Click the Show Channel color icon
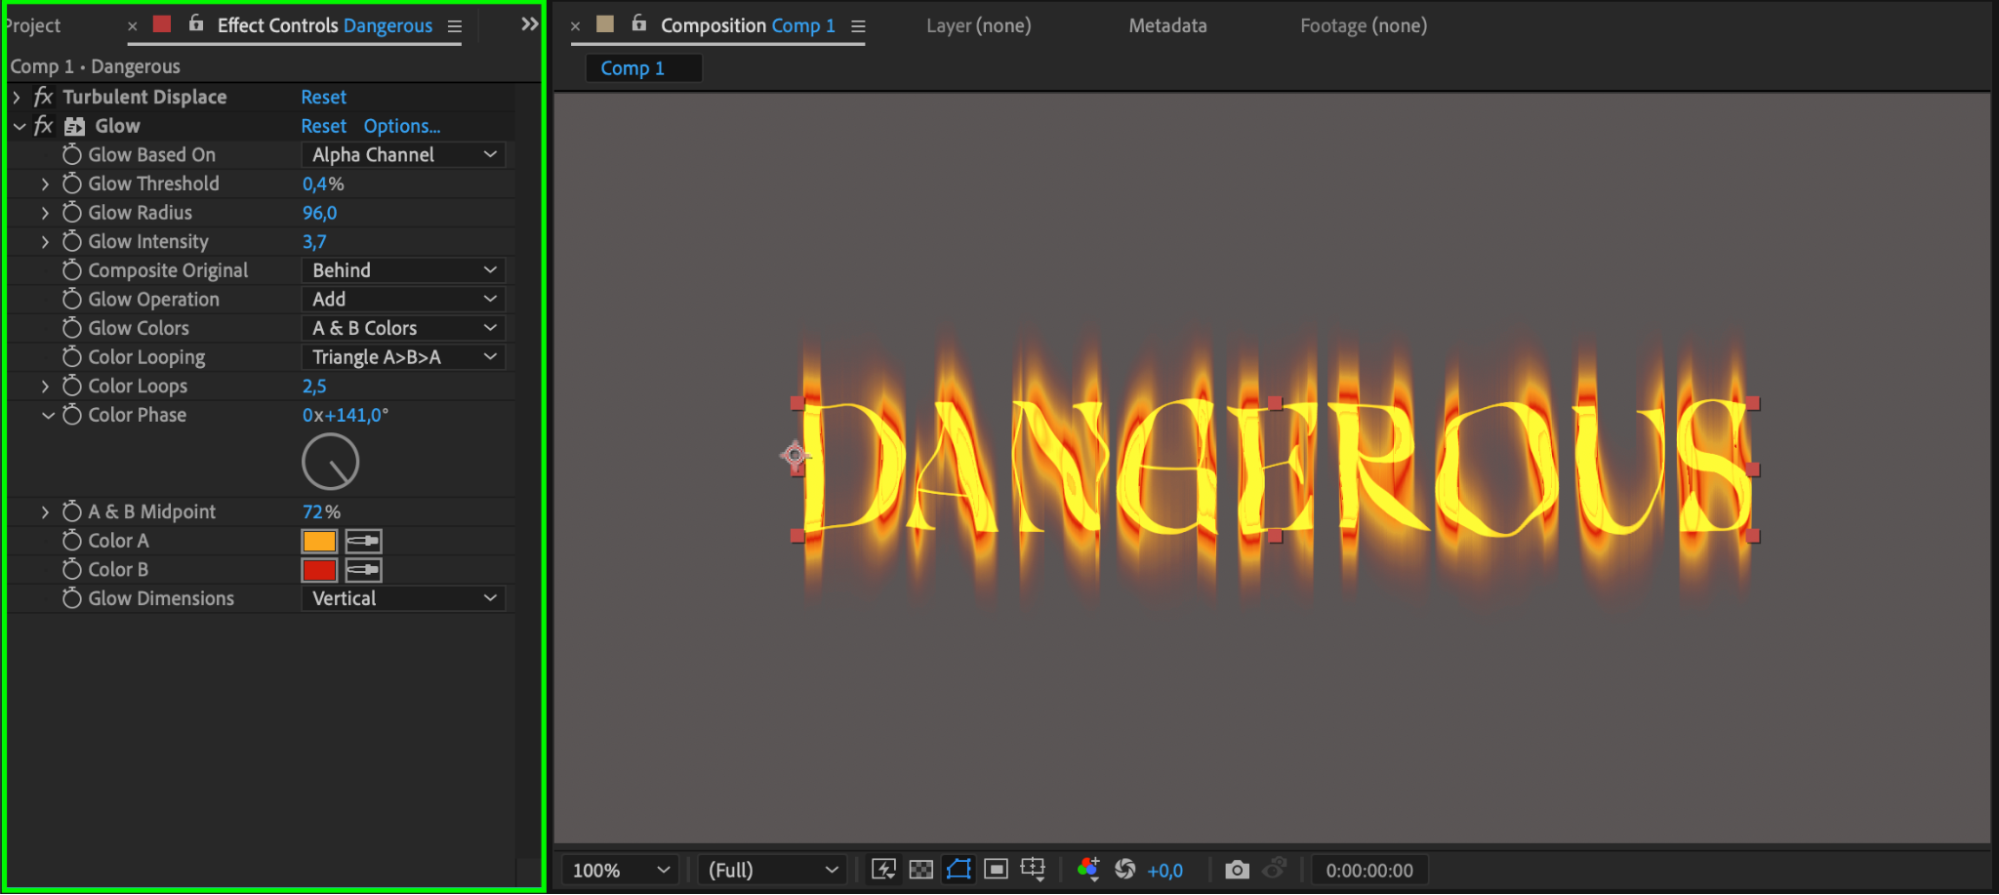The height and width of the screenshot is (895, 1999). [x=1088, y=869]
